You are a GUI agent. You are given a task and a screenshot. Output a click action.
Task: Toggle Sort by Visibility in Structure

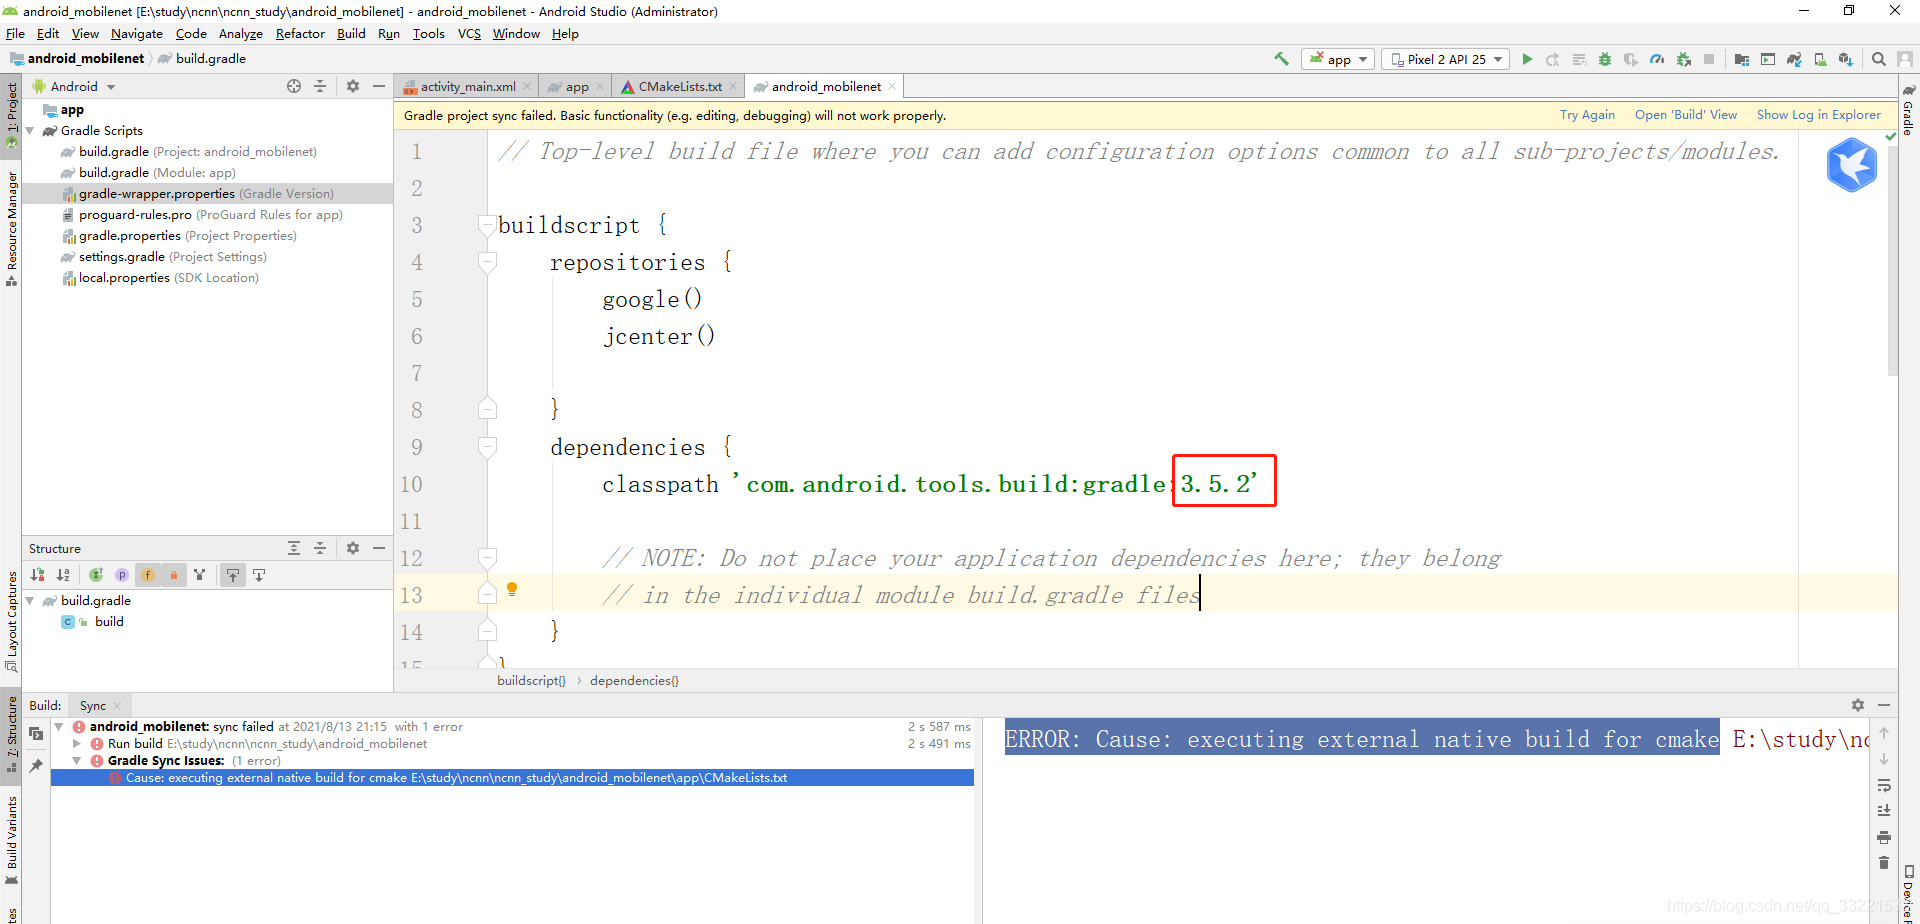[38, 575]
